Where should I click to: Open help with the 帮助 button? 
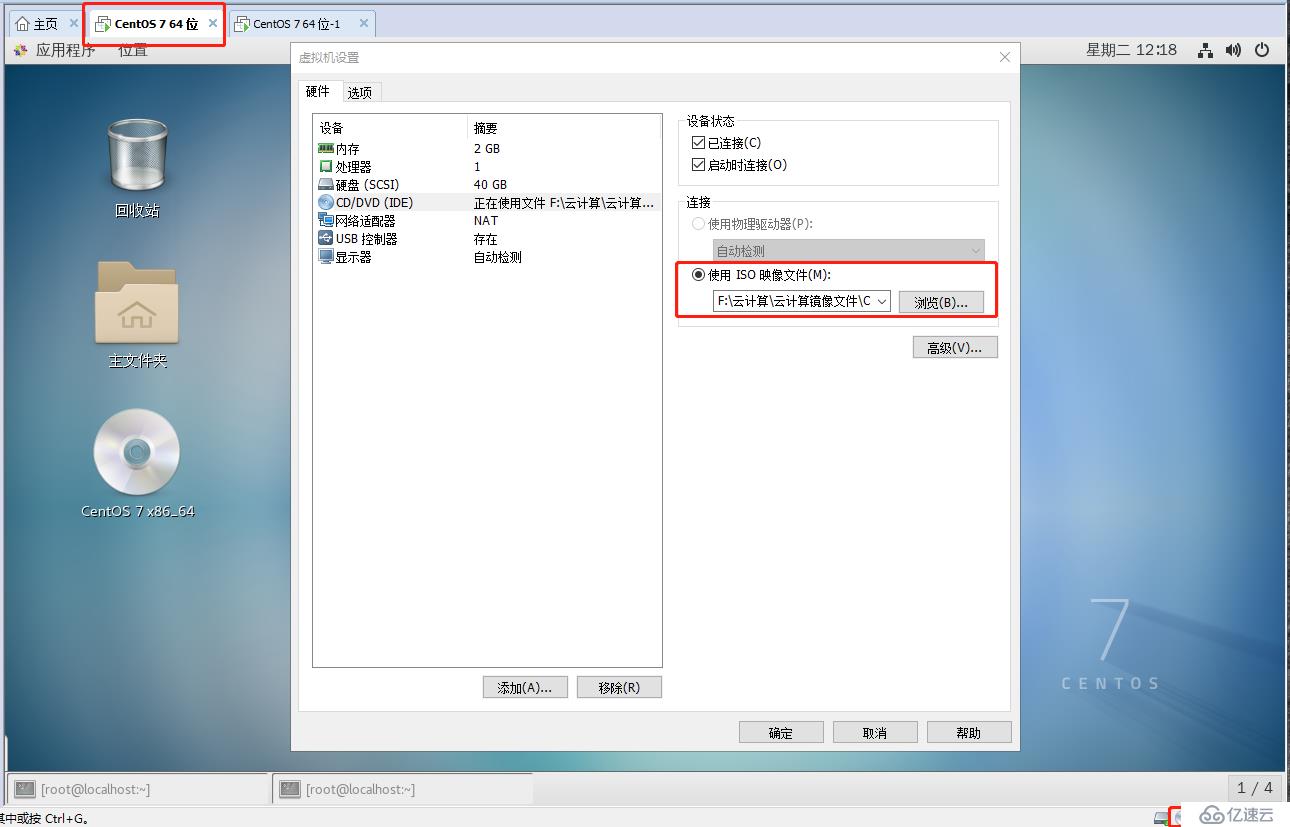click(969, 732)
